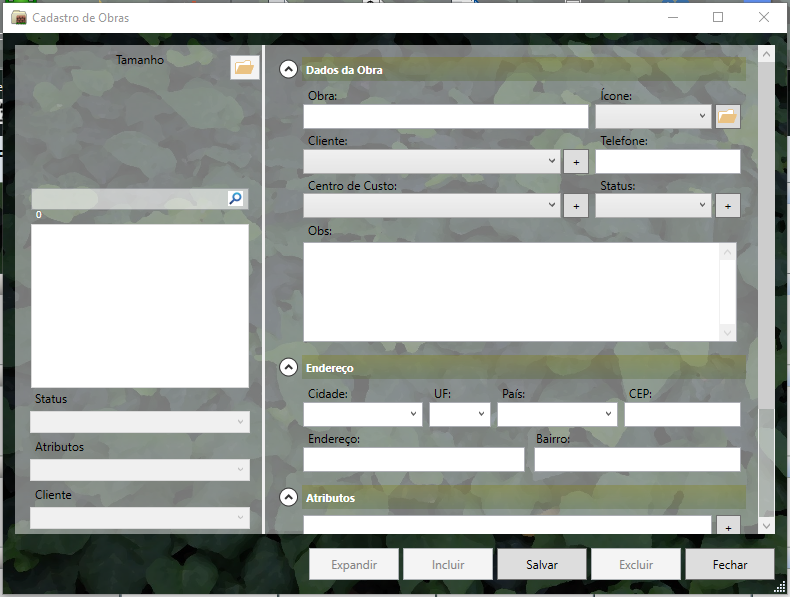
Task: Open the UF state dropdown
Action: click(x=460, y=414)
